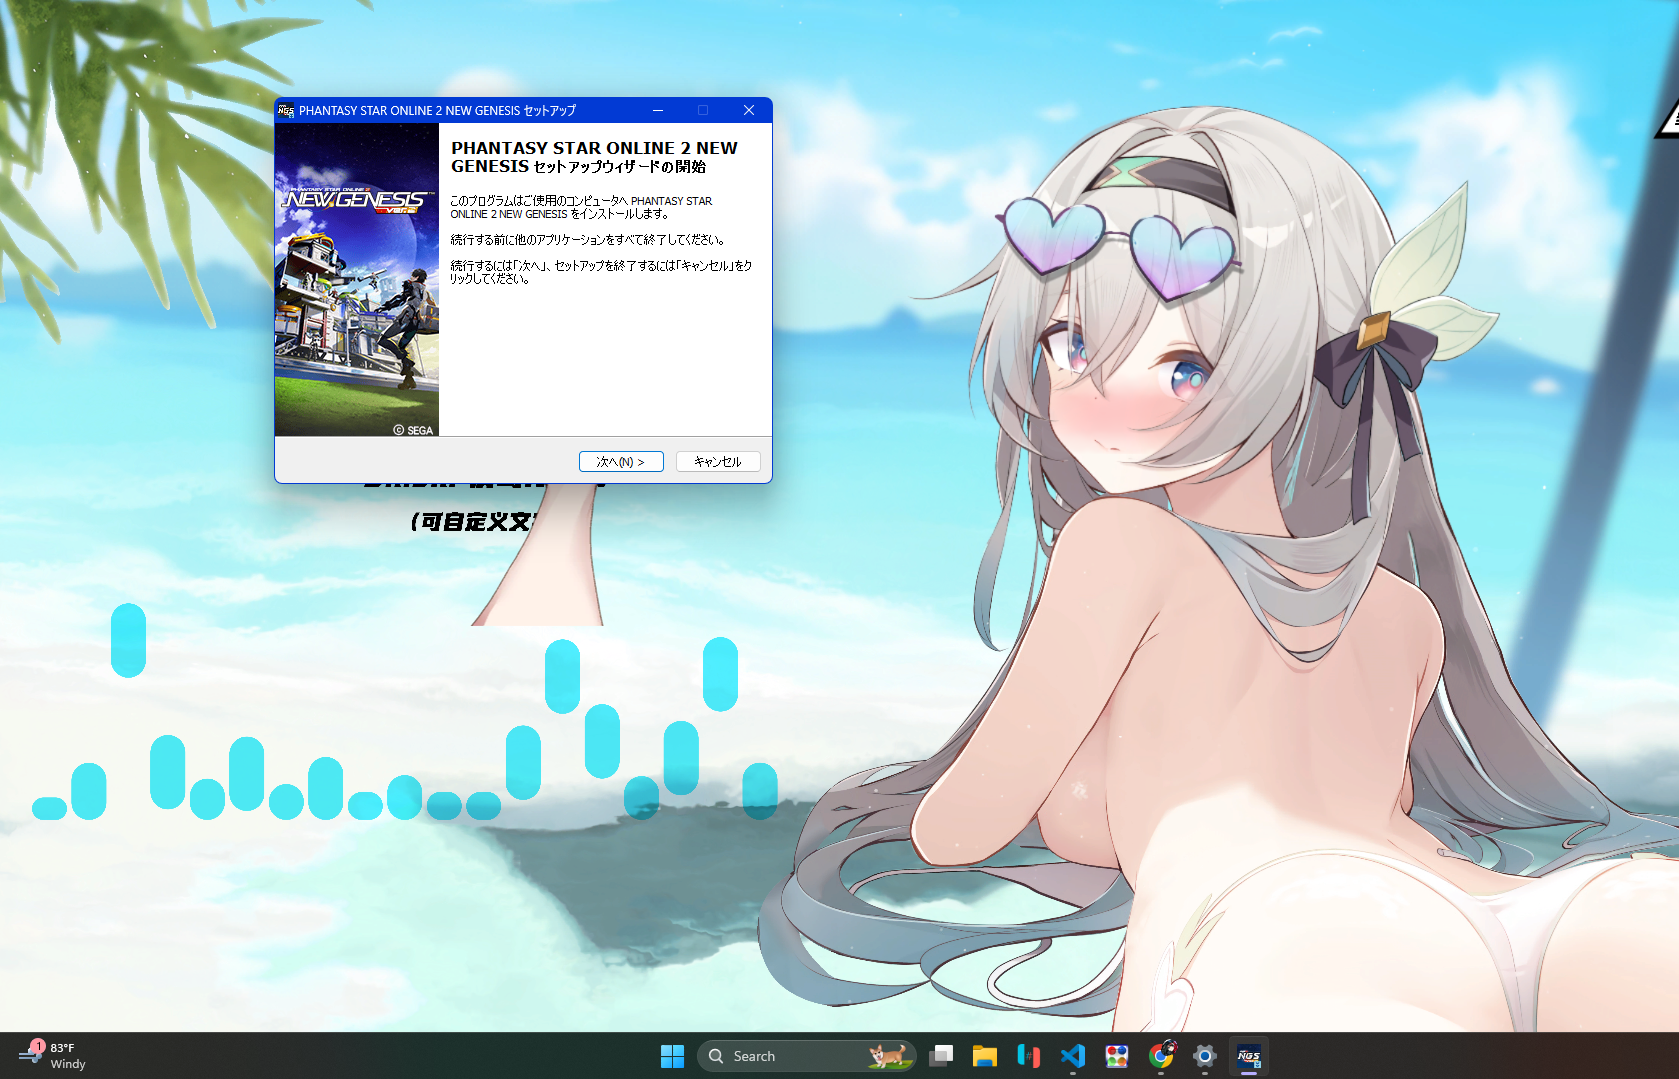Click the paragraph starting with 続行するには「次へ」

(x=601, y=272)
